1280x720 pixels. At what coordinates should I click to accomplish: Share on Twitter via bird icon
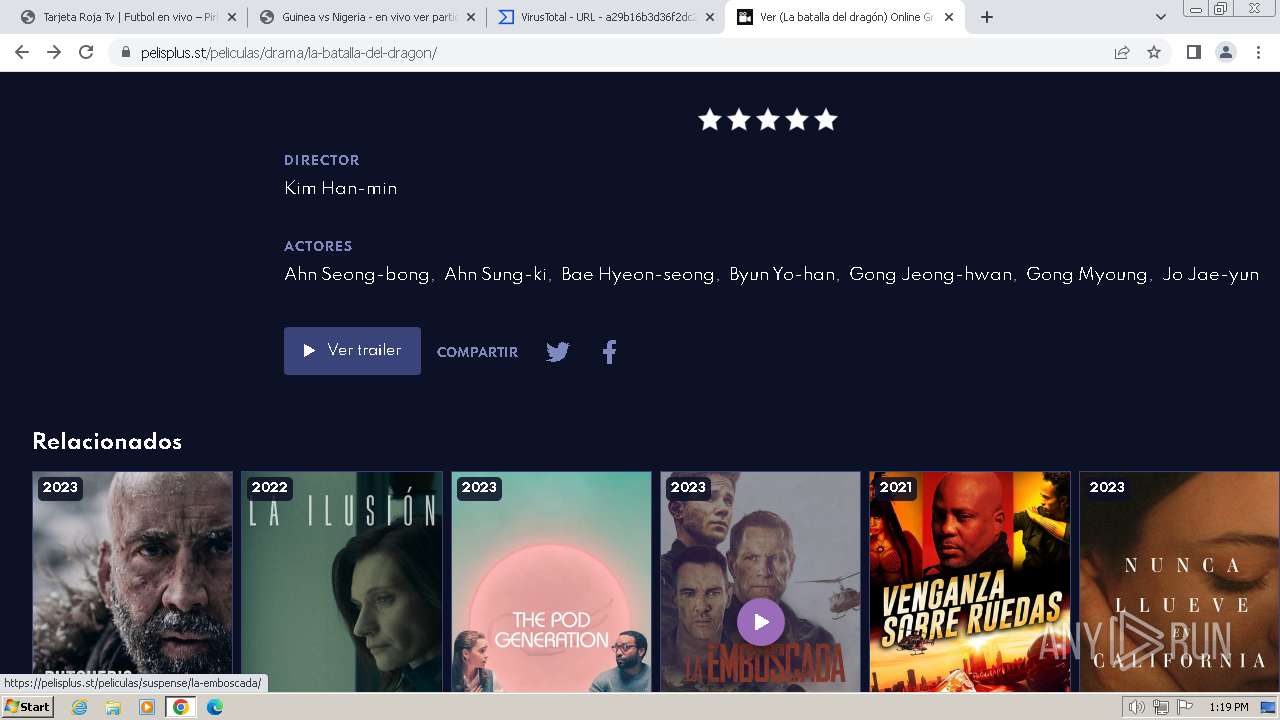click(558, 352)
